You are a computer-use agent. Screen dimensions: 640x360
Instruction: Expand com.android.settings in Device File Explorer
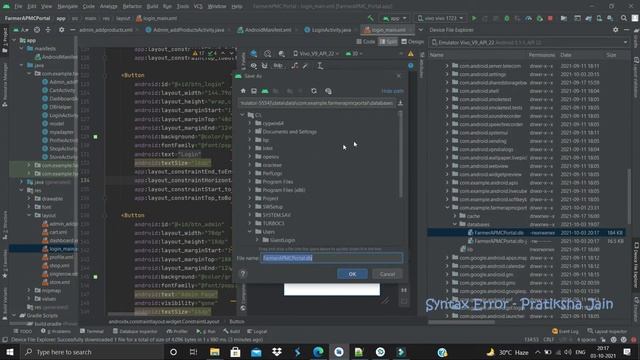[447, 74]
